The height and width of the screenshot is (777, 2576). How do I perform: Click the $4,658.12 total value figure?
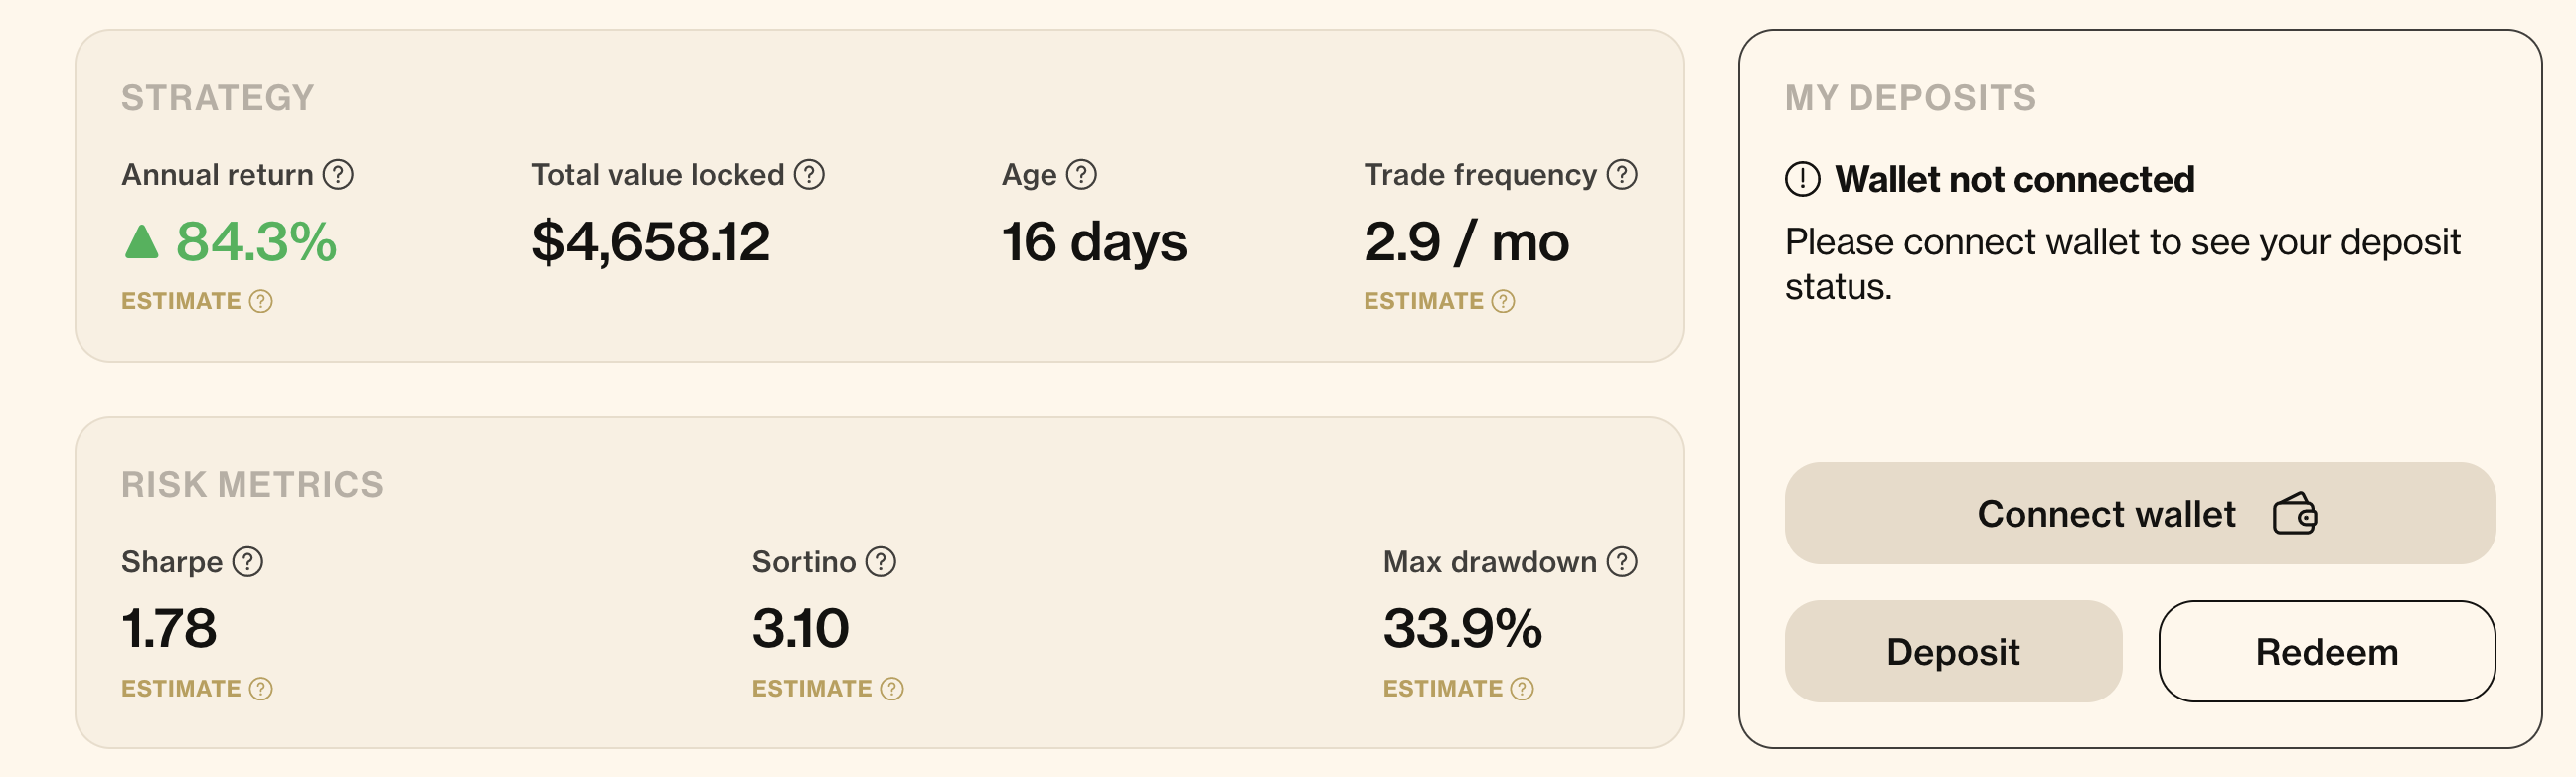coord(650,242)
